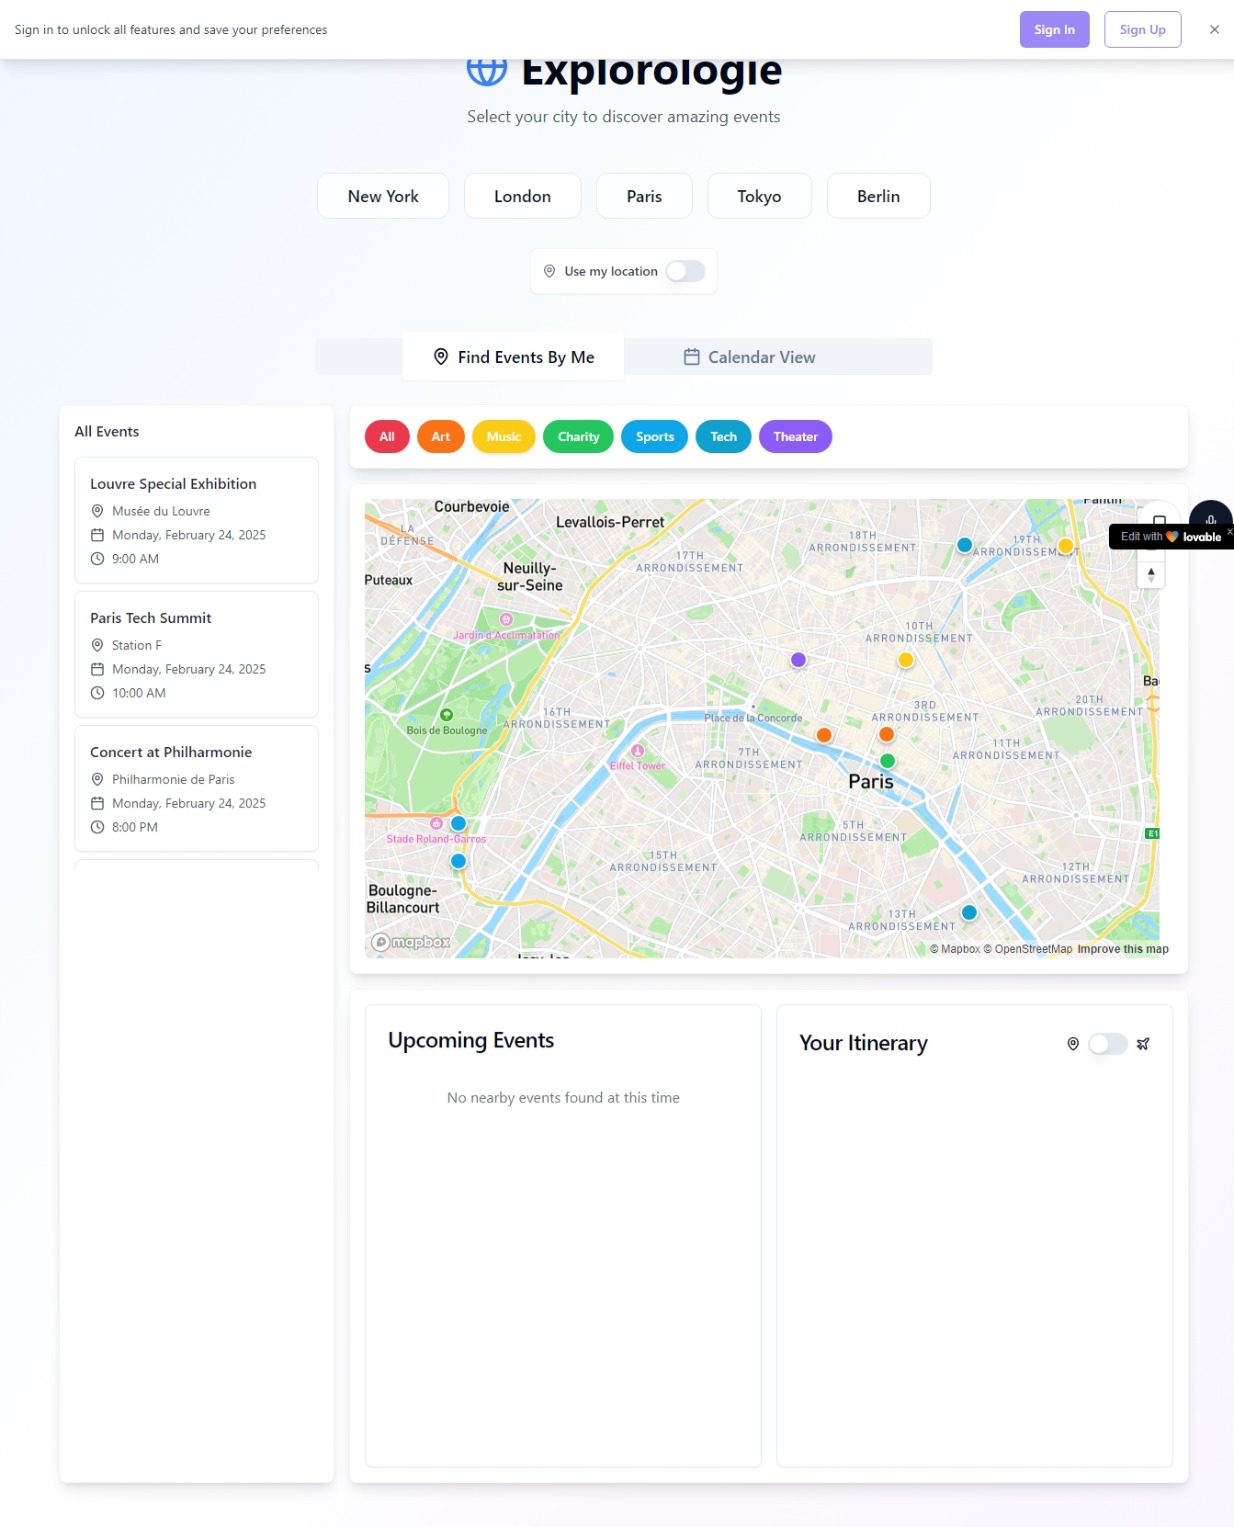Filter events by Tech category

pos(724,437)
